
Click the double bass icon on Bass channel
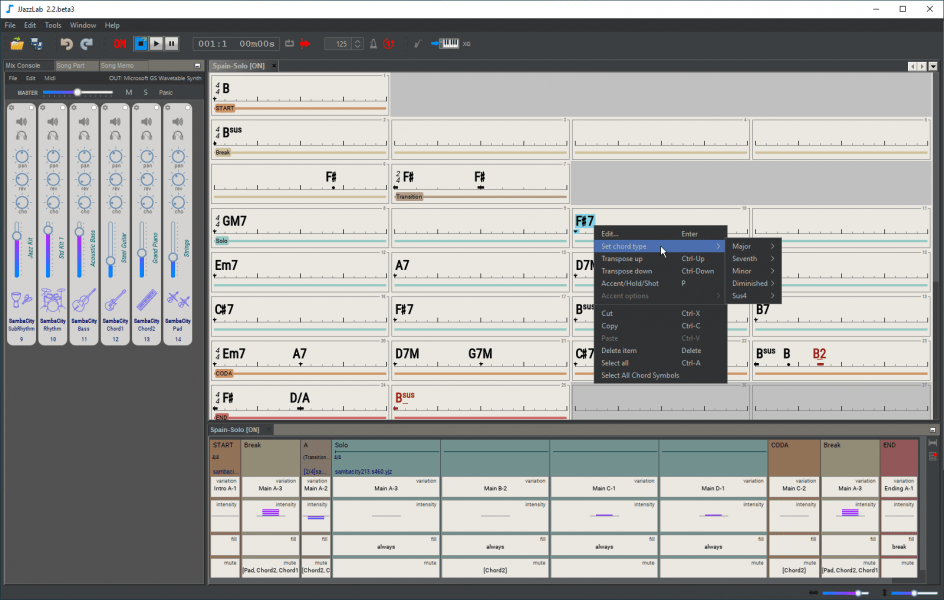[84, 300]
